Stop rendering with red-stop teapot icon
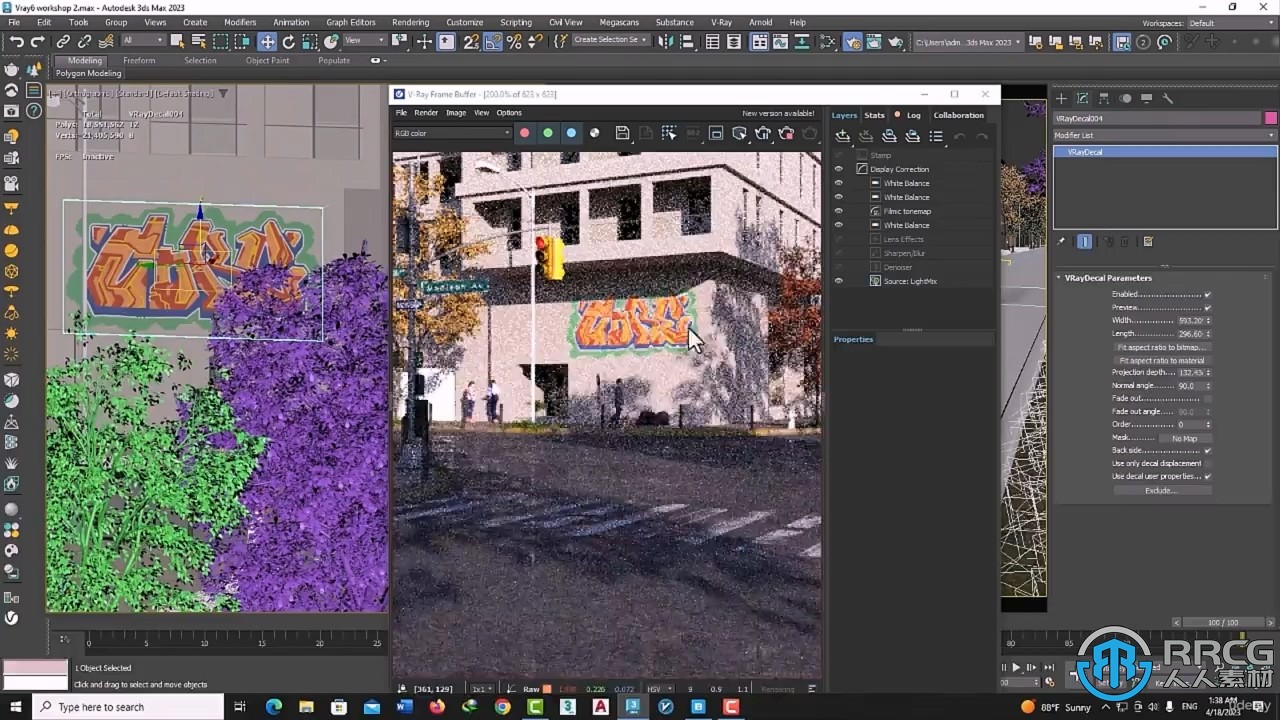The width and height of the screenshot is (1280, 720). [x=786, y=133]
